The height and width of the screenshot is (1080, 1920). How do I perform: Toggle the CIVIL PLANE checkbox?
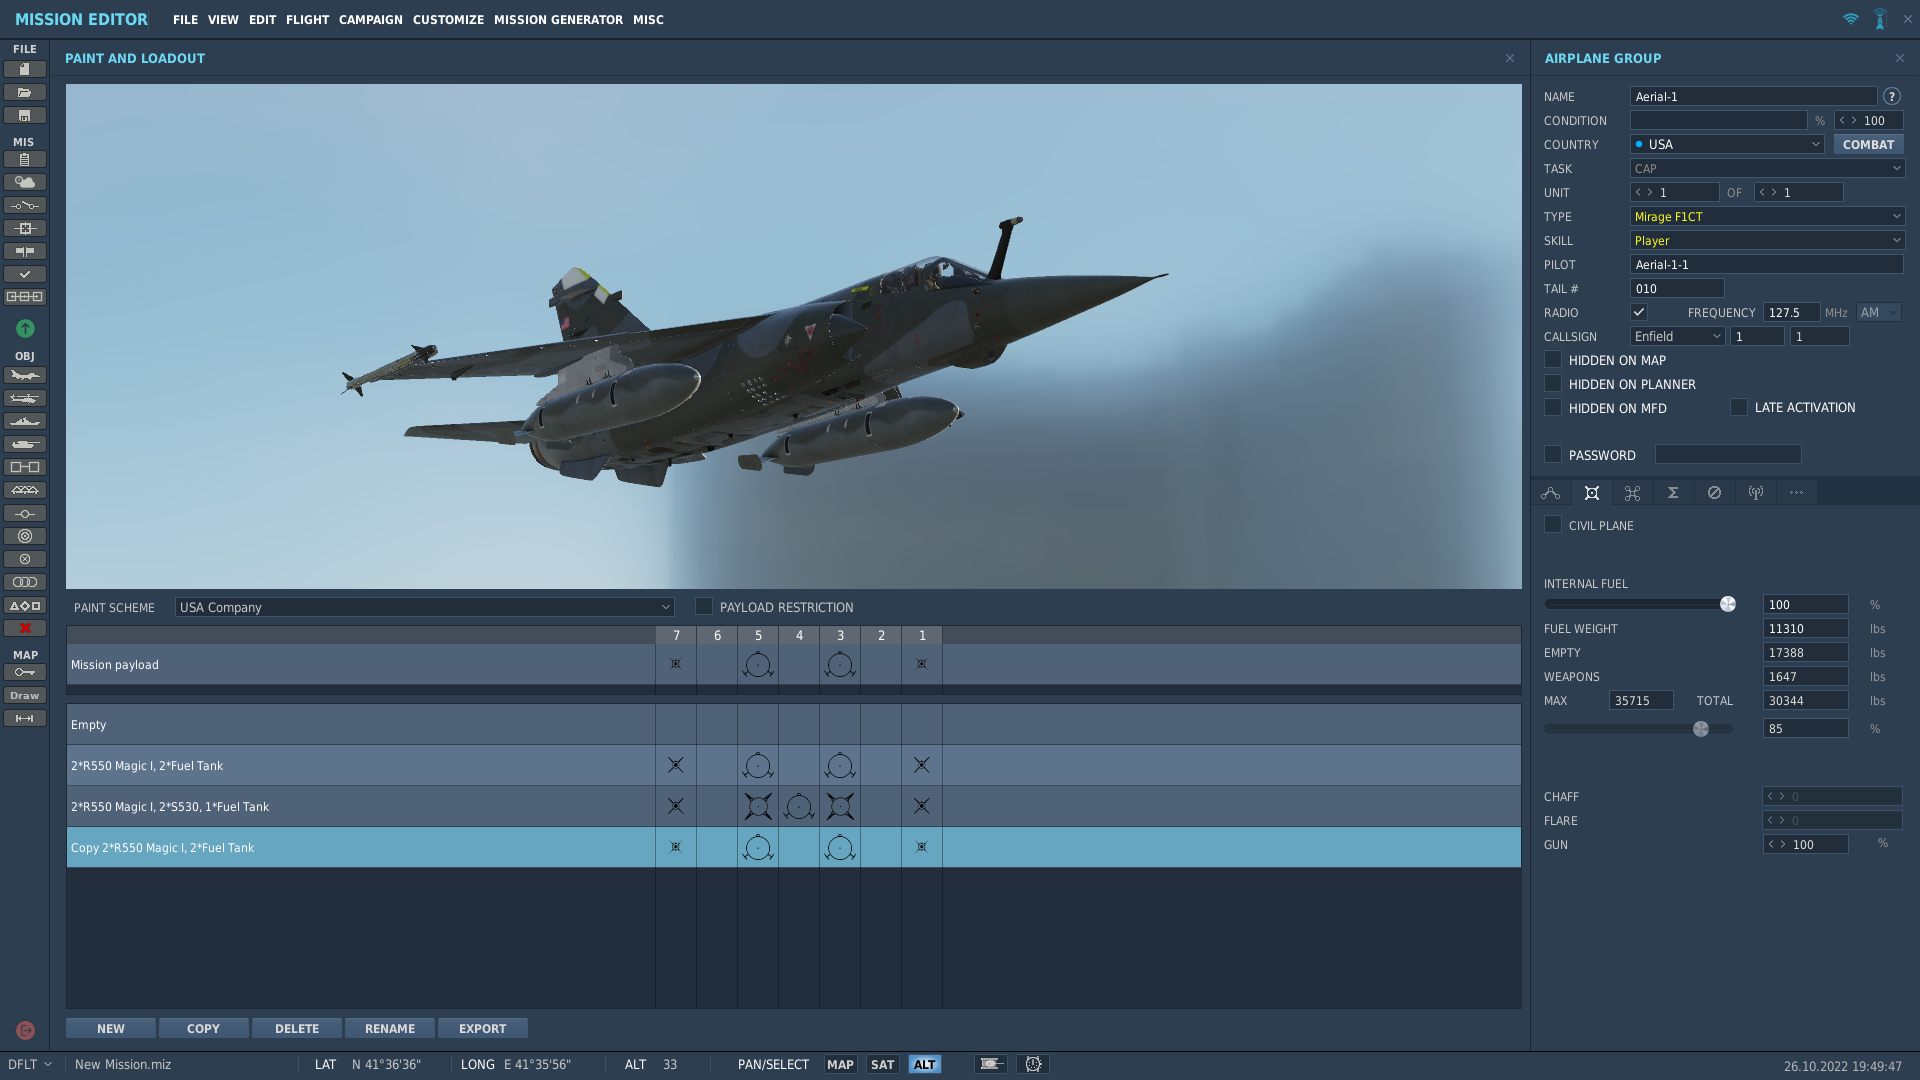click(1553, 524)
